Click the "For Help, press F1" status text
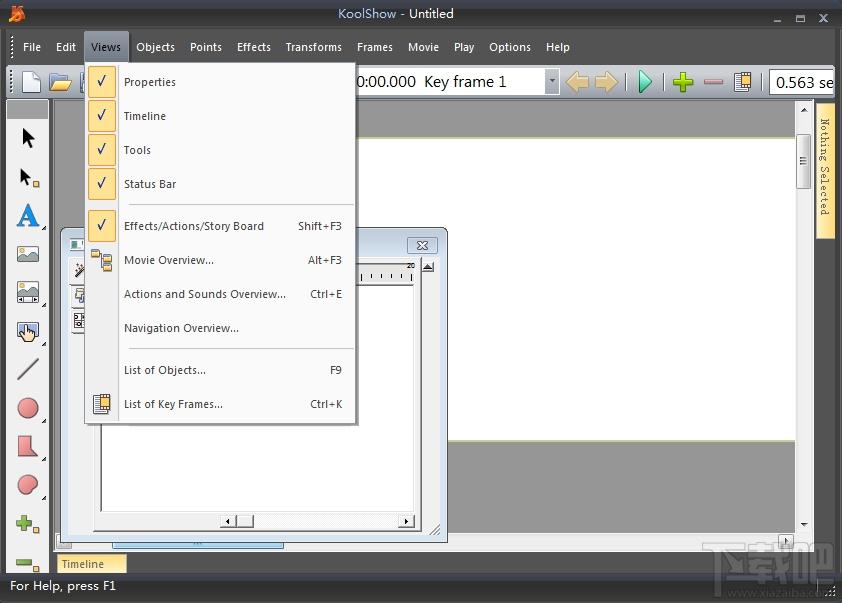Image resolution: width=842 pixels, height=603 pixels. coord(63,586)
